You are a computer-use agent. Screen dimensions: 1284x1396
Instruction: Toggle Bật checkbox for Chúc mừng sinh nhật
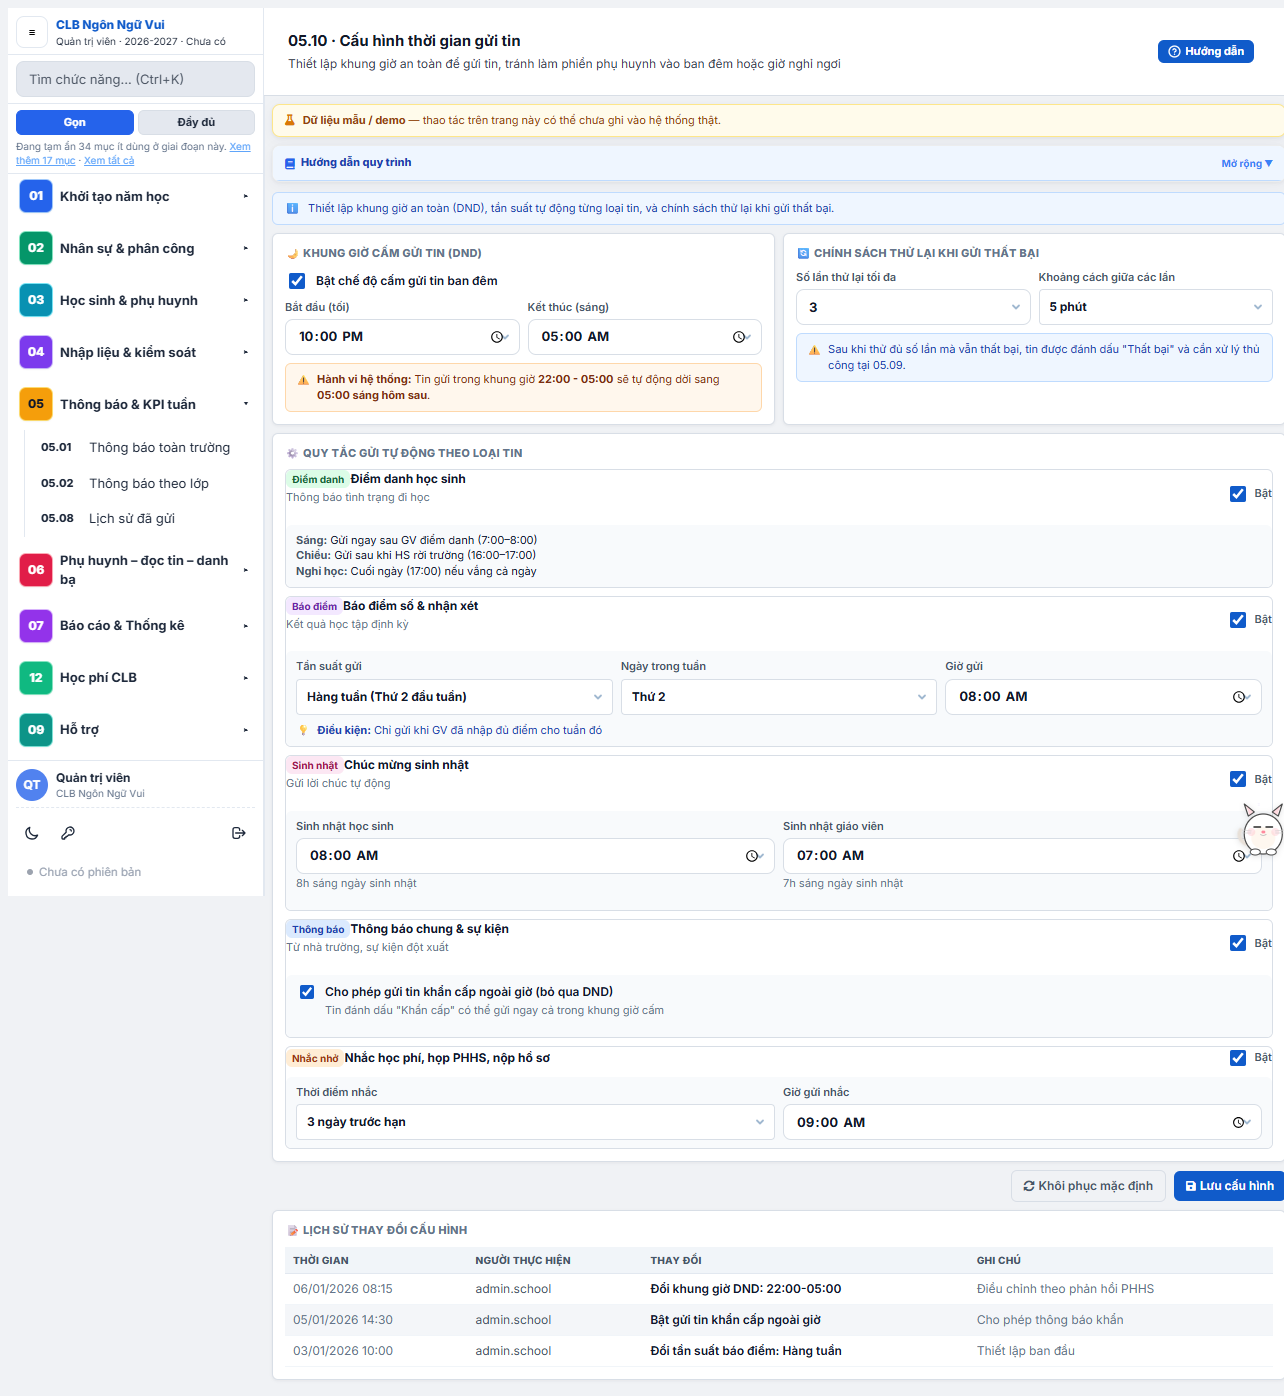1238,779
